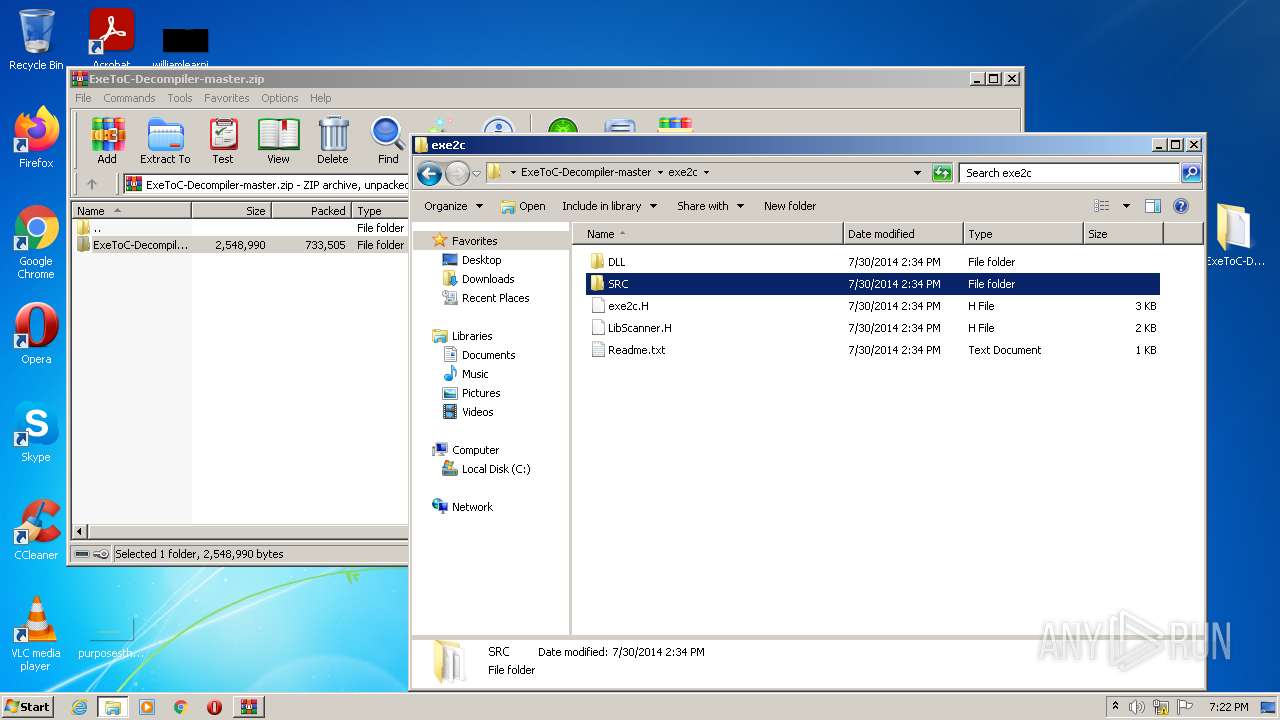Image resolution: width=1280 pixels, height=720 pixels.
Task: Open the Start menu
Action: (28, 707)
